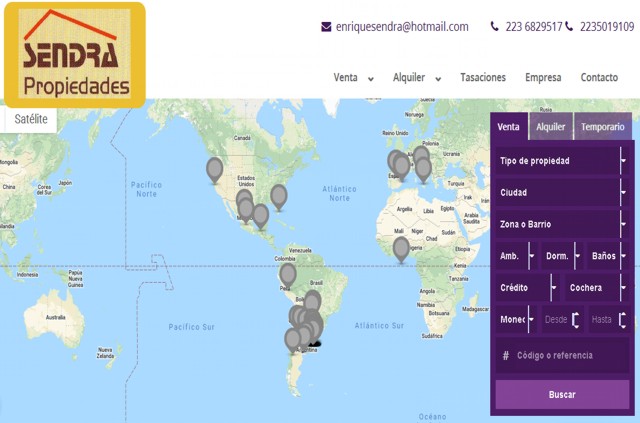Screen dimensions: 640x423
Task: Expand the Cochera selector
Action: click(x=594, y=288)
